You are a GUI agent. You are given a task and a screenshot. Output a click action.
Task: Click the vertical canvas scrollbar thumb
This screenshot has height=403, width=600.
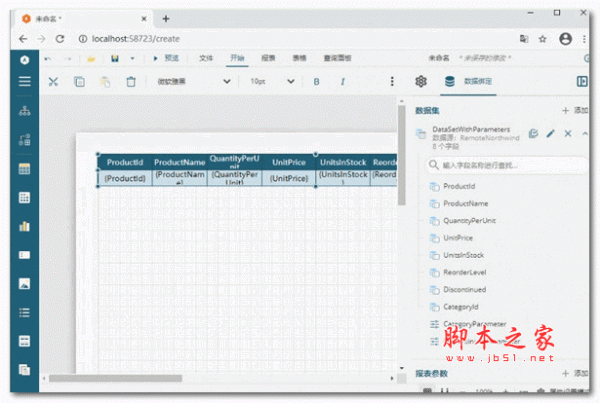[401, 155]
